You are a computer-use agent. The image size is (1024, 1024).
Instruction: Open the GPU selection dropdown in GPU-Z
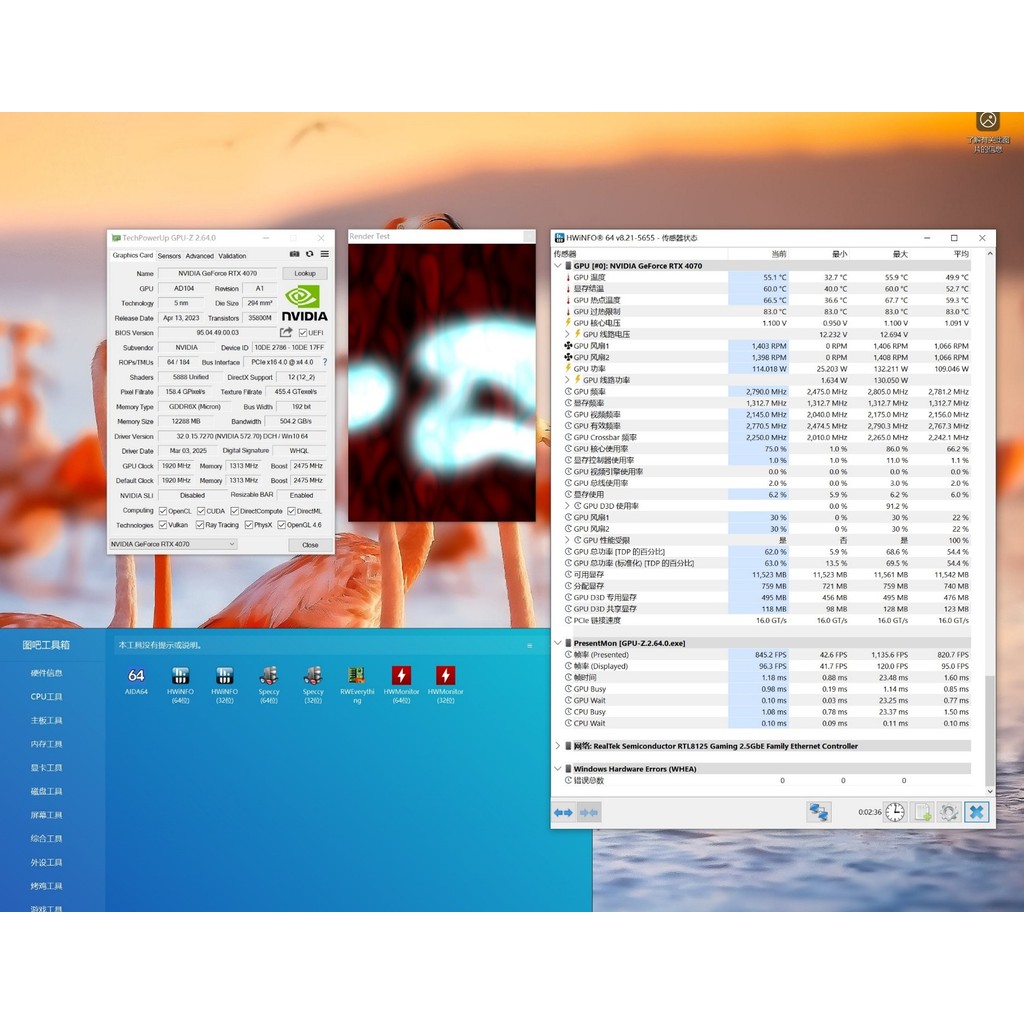tap(173, 544)
